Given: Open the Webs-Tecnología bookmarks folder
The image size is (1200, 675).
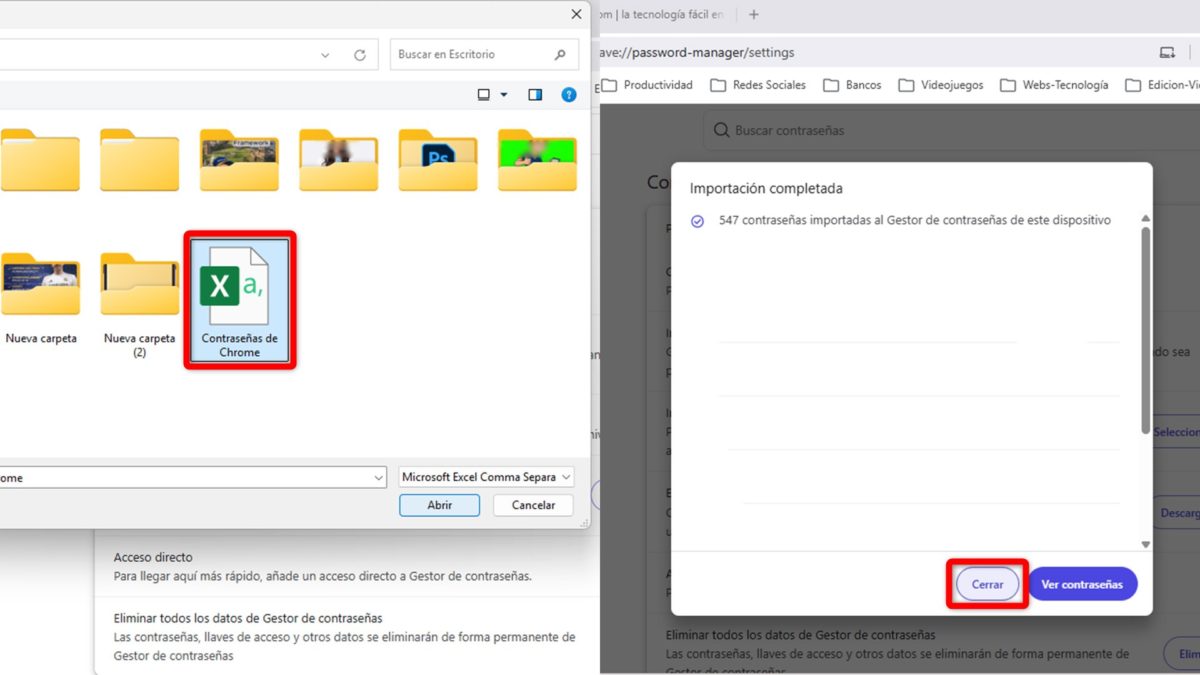Looking at the screenshot, I should tap(1054, 85).
